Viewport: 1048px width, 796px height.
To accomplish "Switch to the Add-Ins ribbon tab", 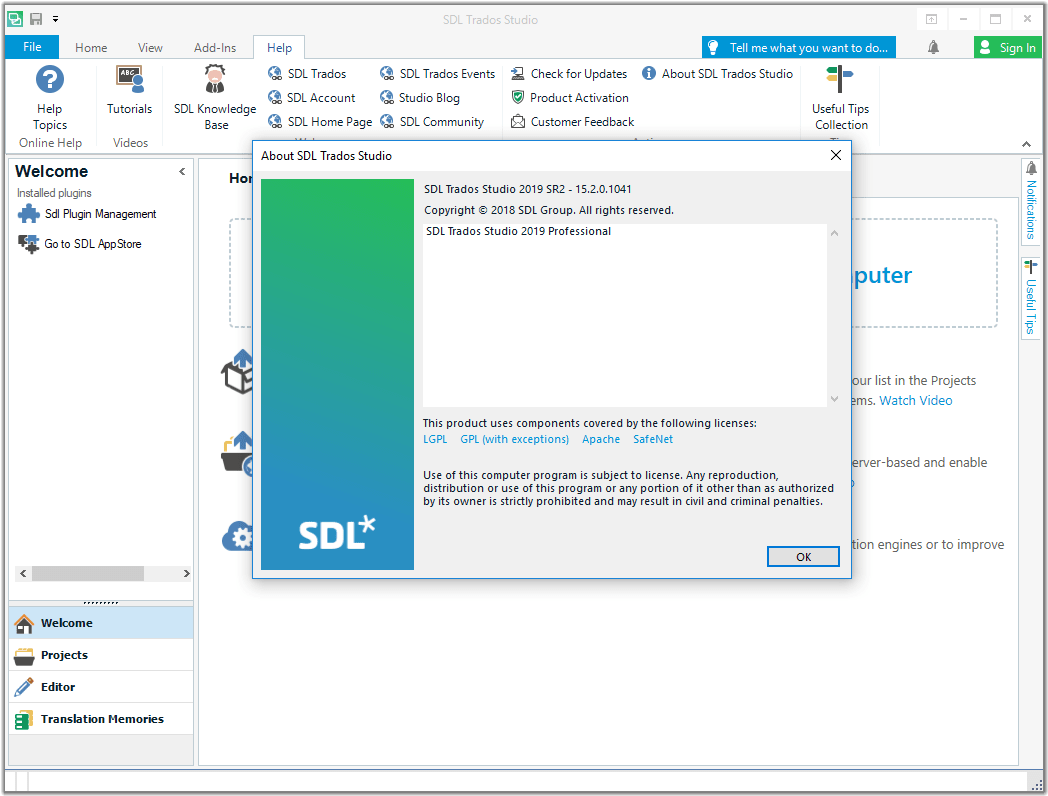I will coord(215,47).
